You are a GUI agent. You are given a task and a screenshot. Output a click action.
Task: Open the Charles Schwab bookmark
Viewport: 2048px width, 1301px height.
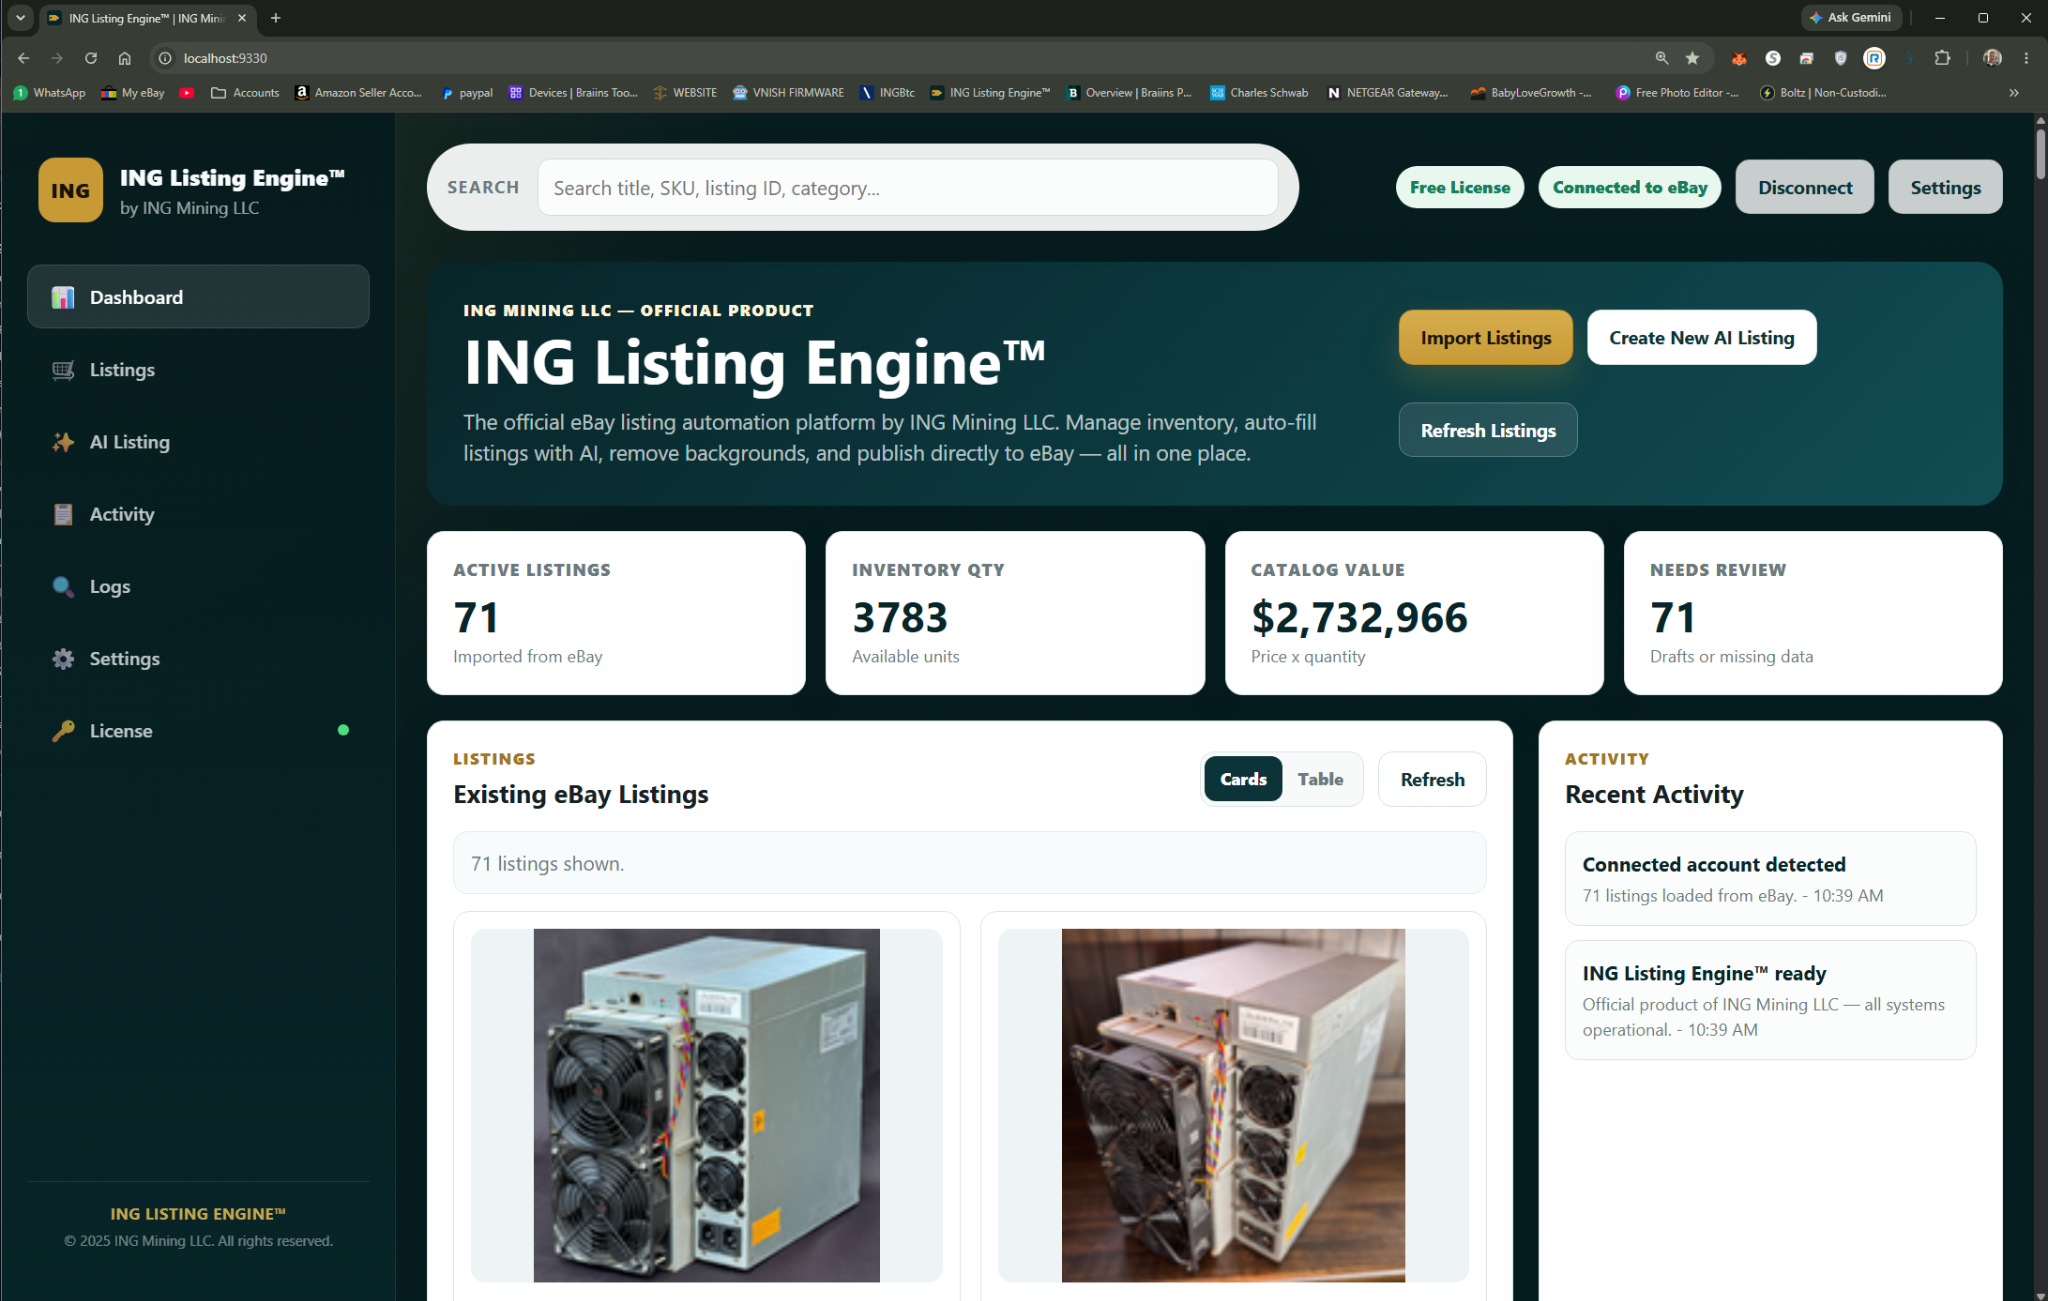click(x=1259, y=92)
